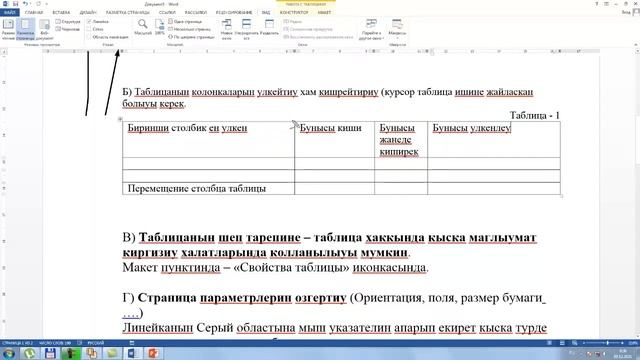640x360 pixels.
Task: Enable the Сетка gridlines checkbox
Action: (x=95, y=29)
